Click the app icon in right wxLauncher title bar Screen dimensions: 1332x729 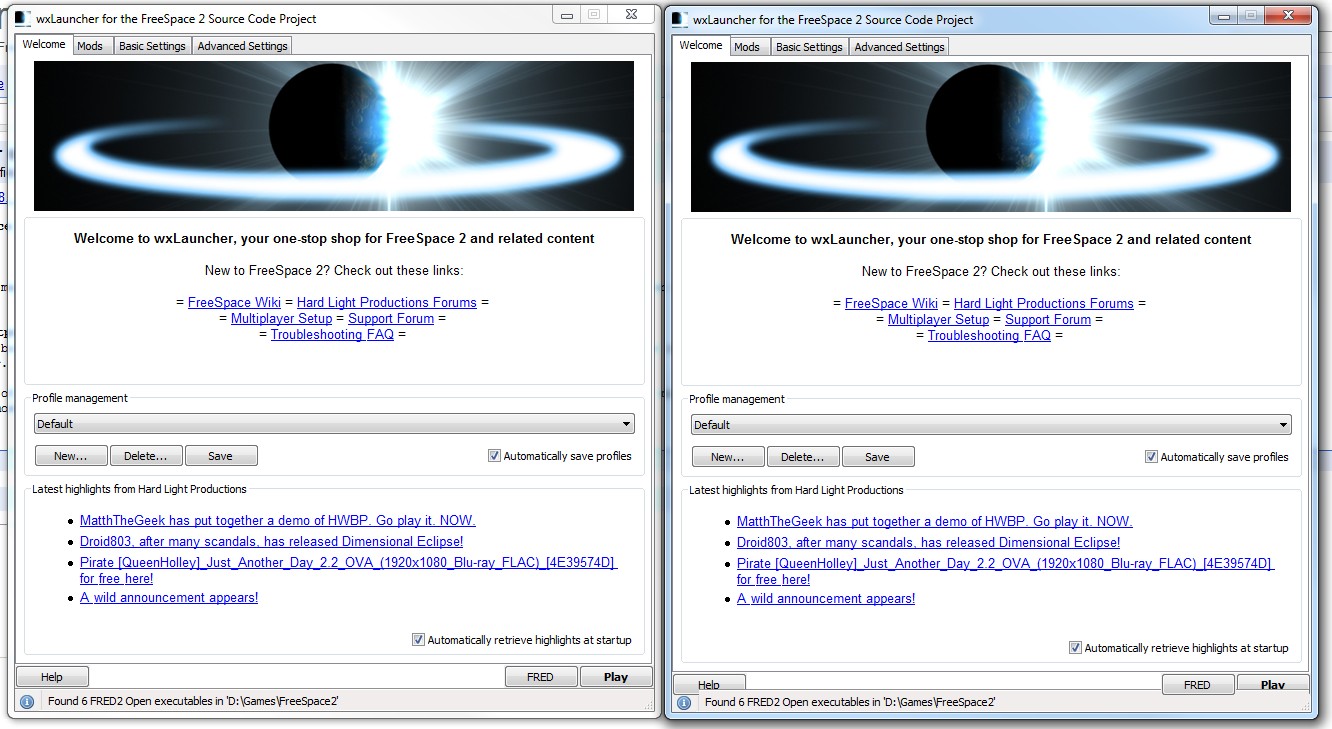click(x=681, y=19)
